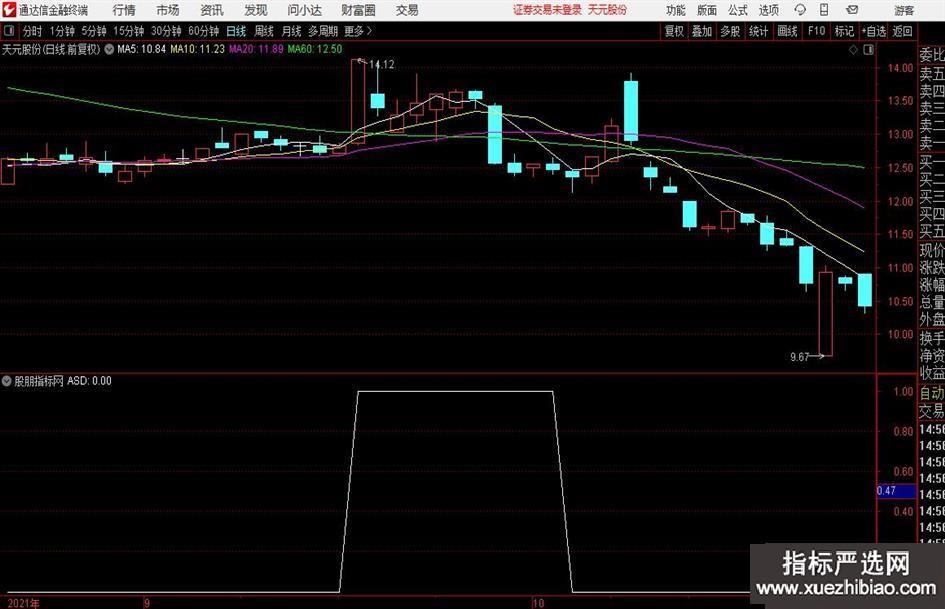The image size is (945, 609).
Task: Open the 资讯 menu
Action: (x=212, y=10)
